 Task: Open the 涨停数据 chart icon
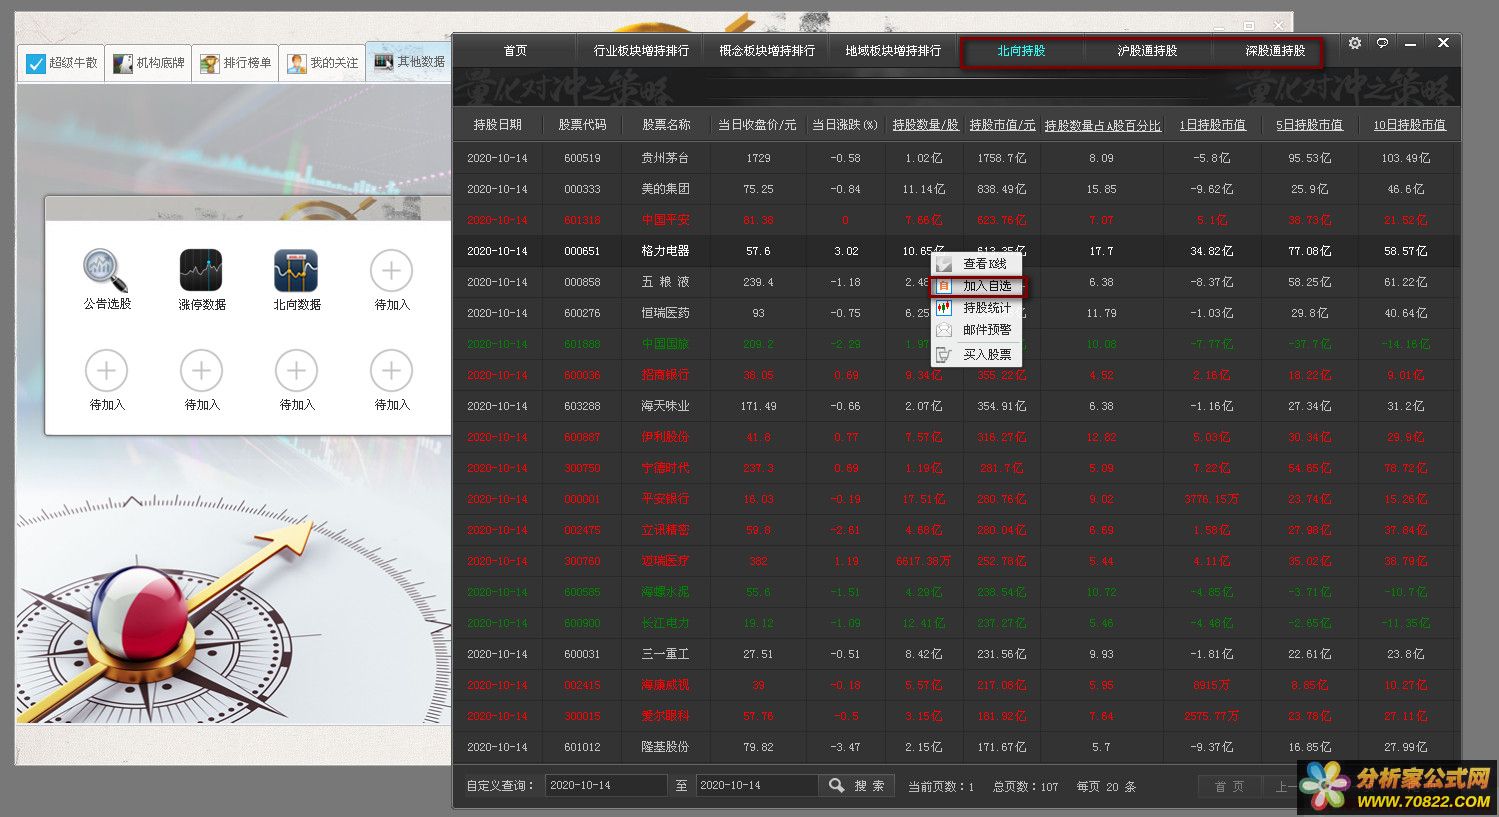pos(201,270)
